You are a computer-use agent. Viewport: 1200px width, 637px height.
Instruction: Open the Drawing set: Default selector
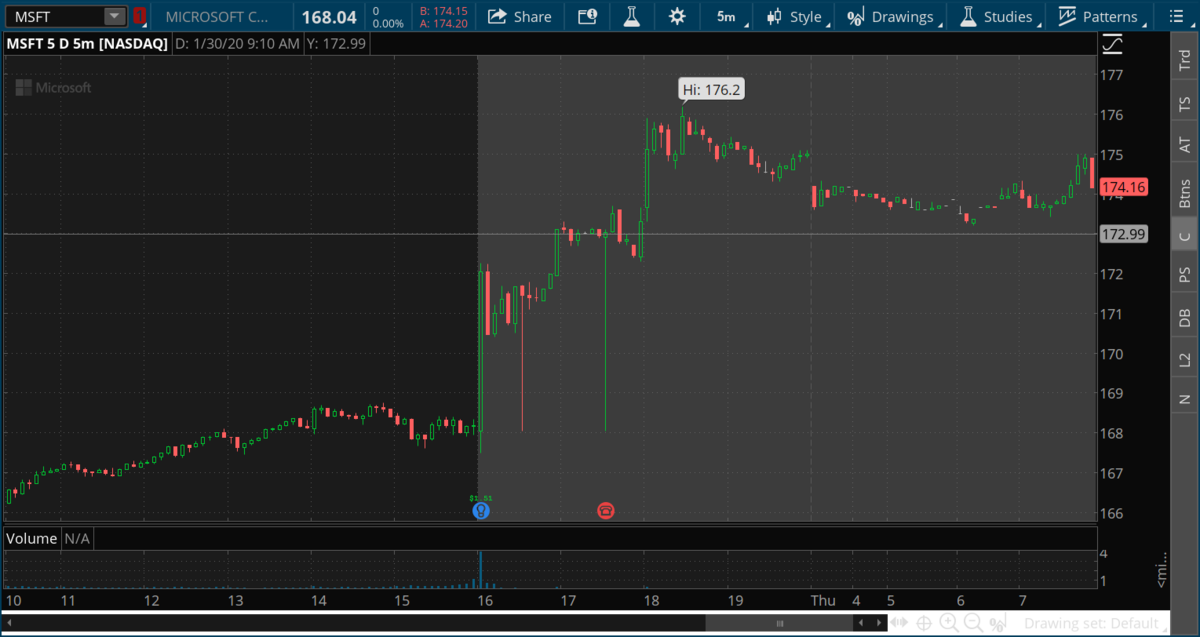pos(1095,623)
